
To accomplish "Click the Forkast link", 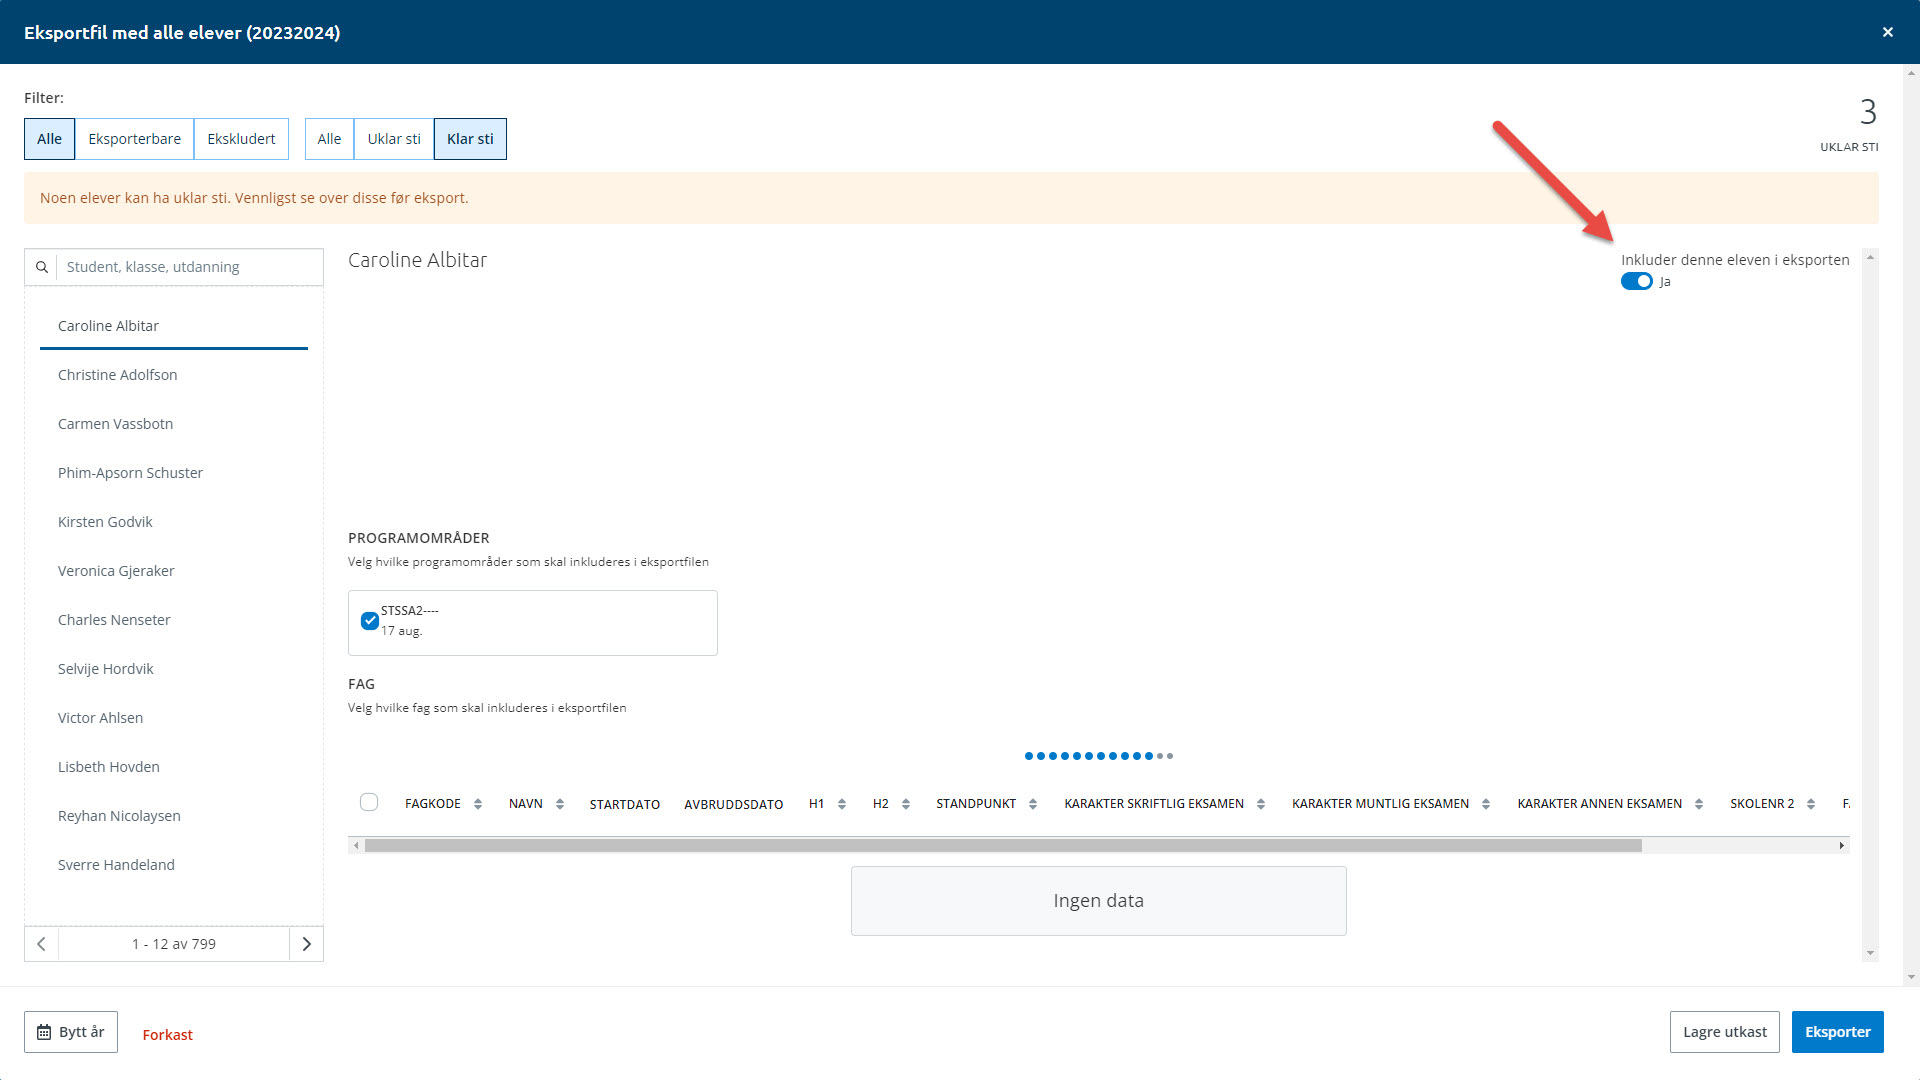I will coord(167,1035).
